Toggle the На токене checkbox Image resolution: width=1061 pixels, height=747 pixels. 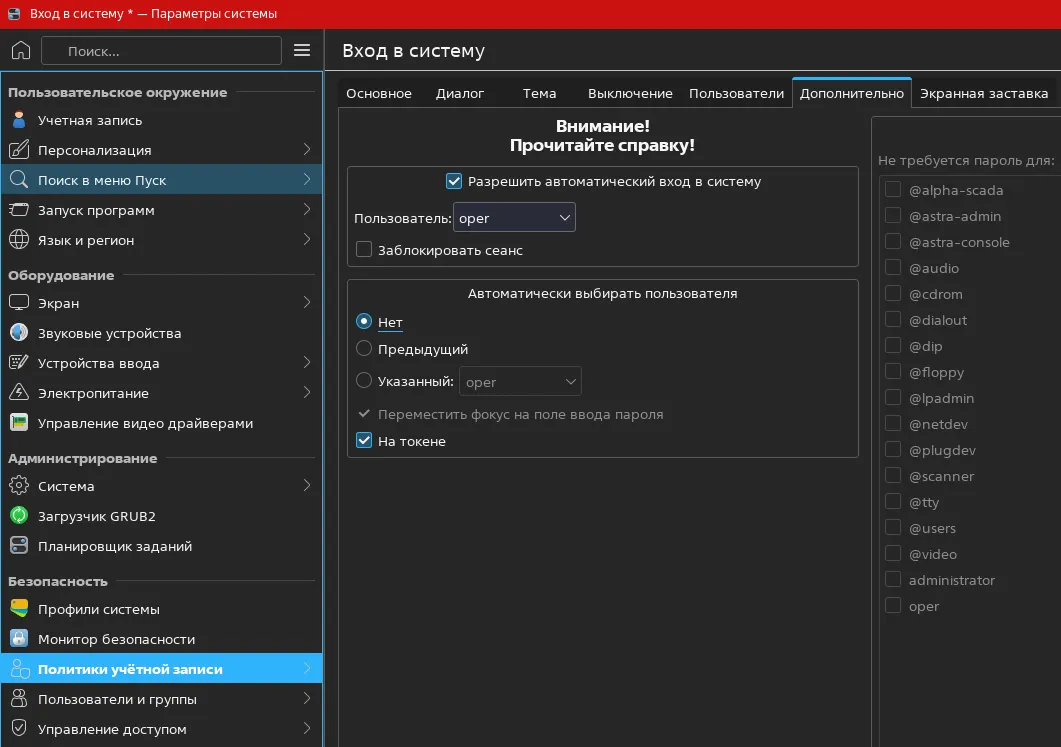pos(364,440)
